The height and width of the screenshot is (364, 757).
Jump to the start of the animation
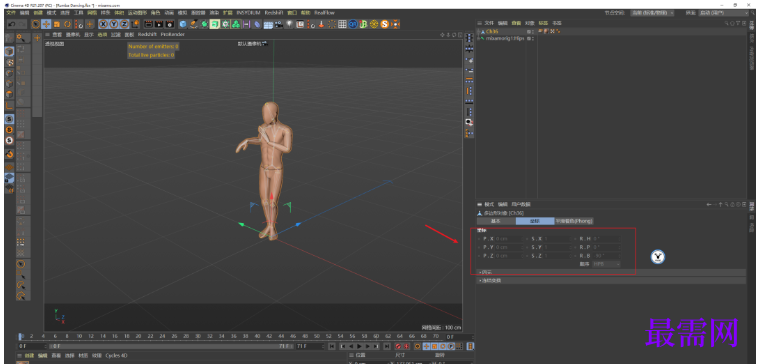[x=332, y=346]
